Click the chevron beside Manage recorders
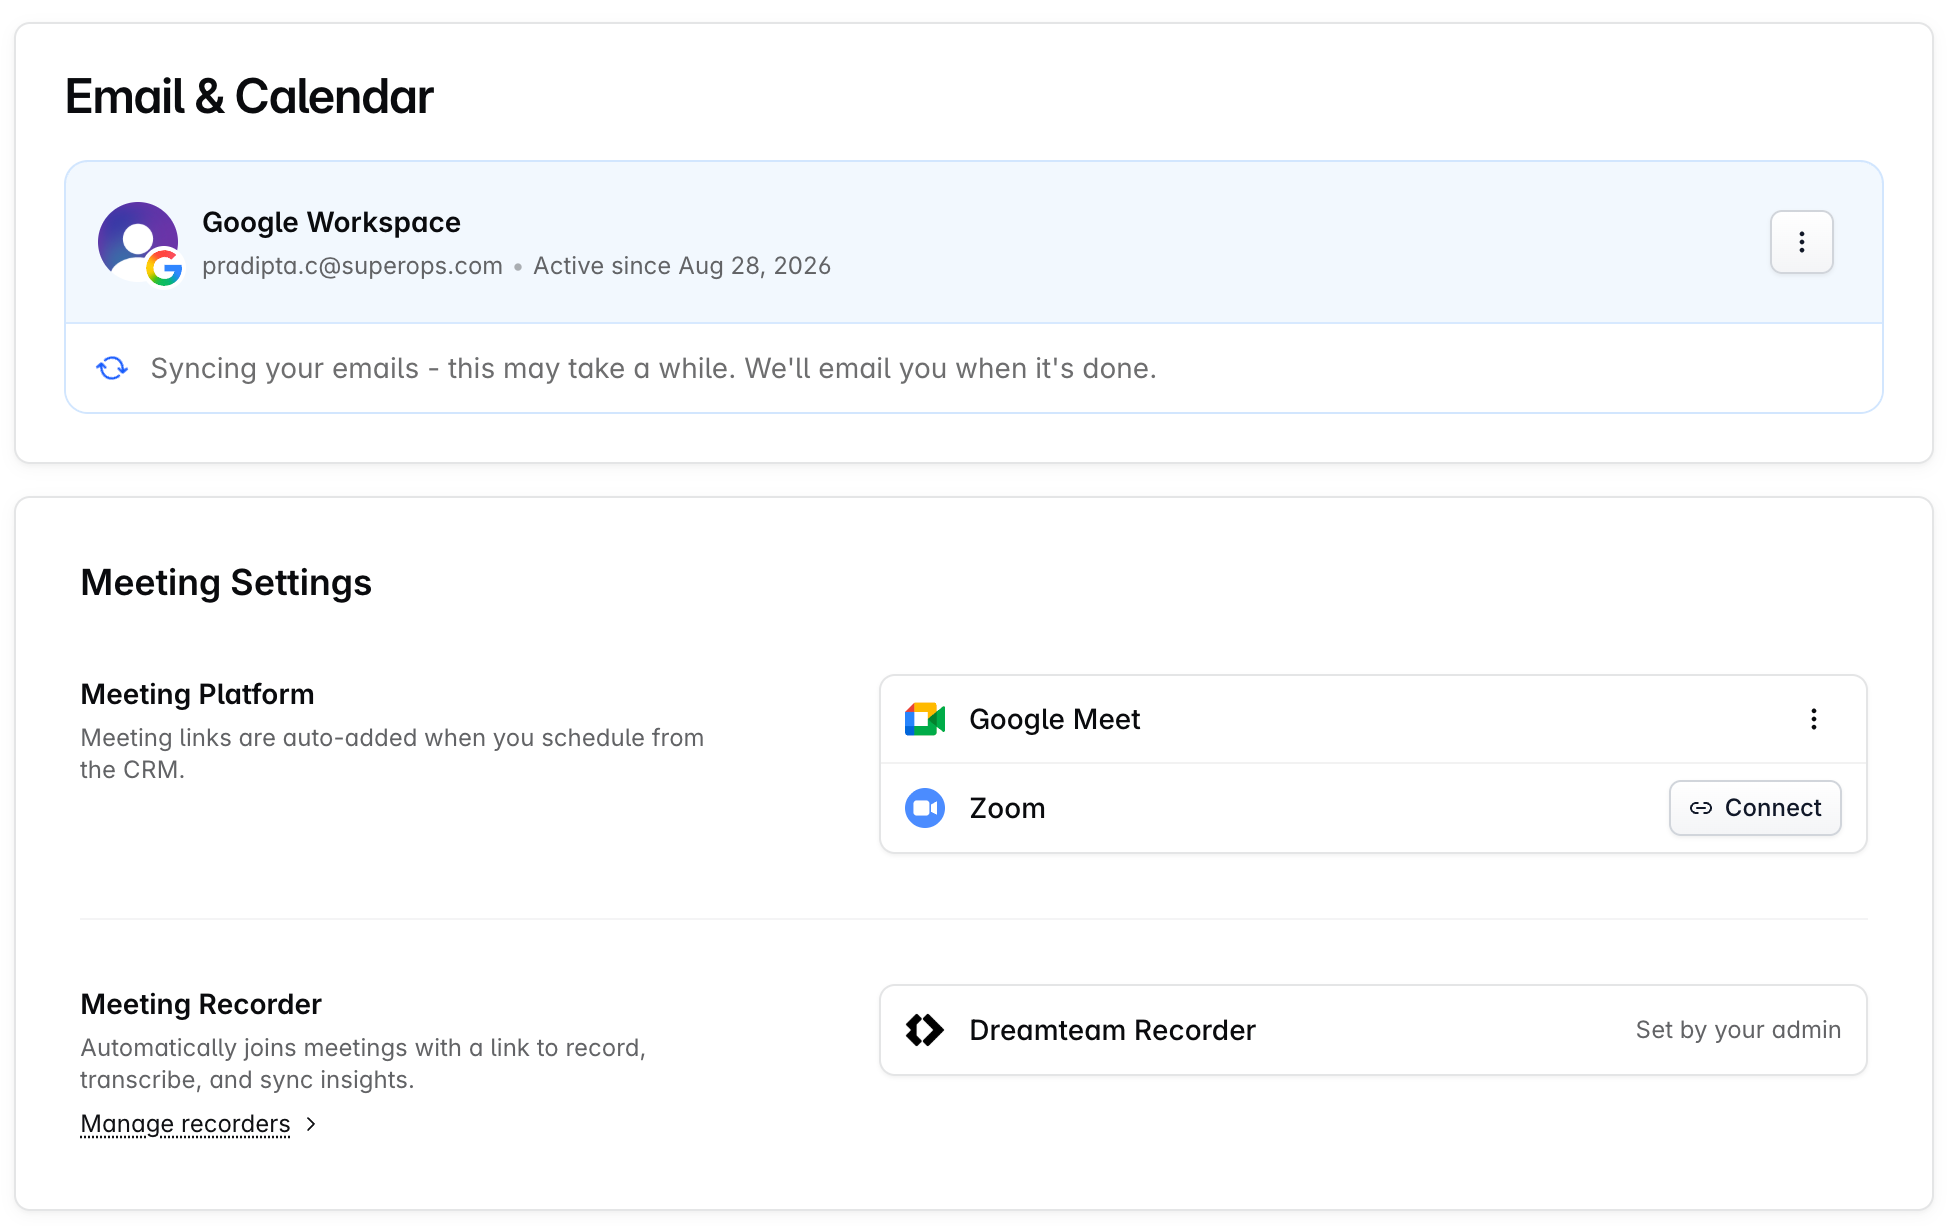The width and height of the screenshot is (1954, 1226). [311, 1124]
